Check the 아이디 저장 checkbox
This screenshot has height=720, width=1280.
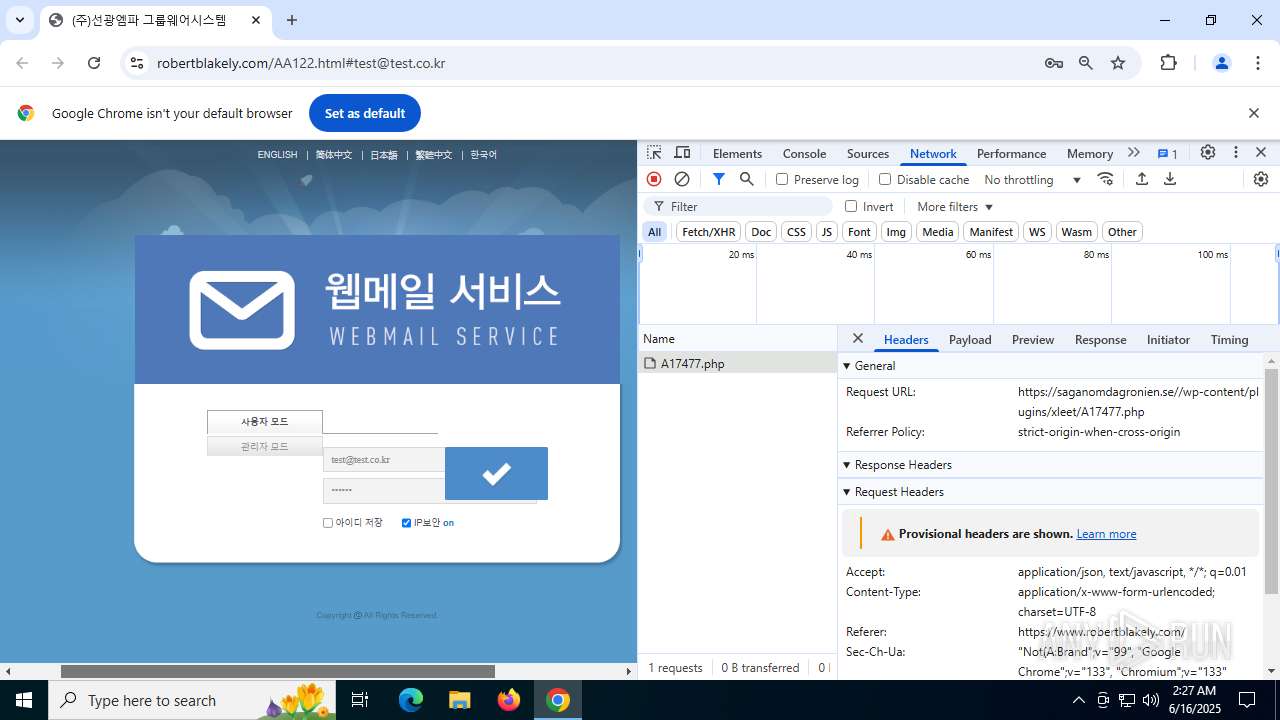click(328, 523)
